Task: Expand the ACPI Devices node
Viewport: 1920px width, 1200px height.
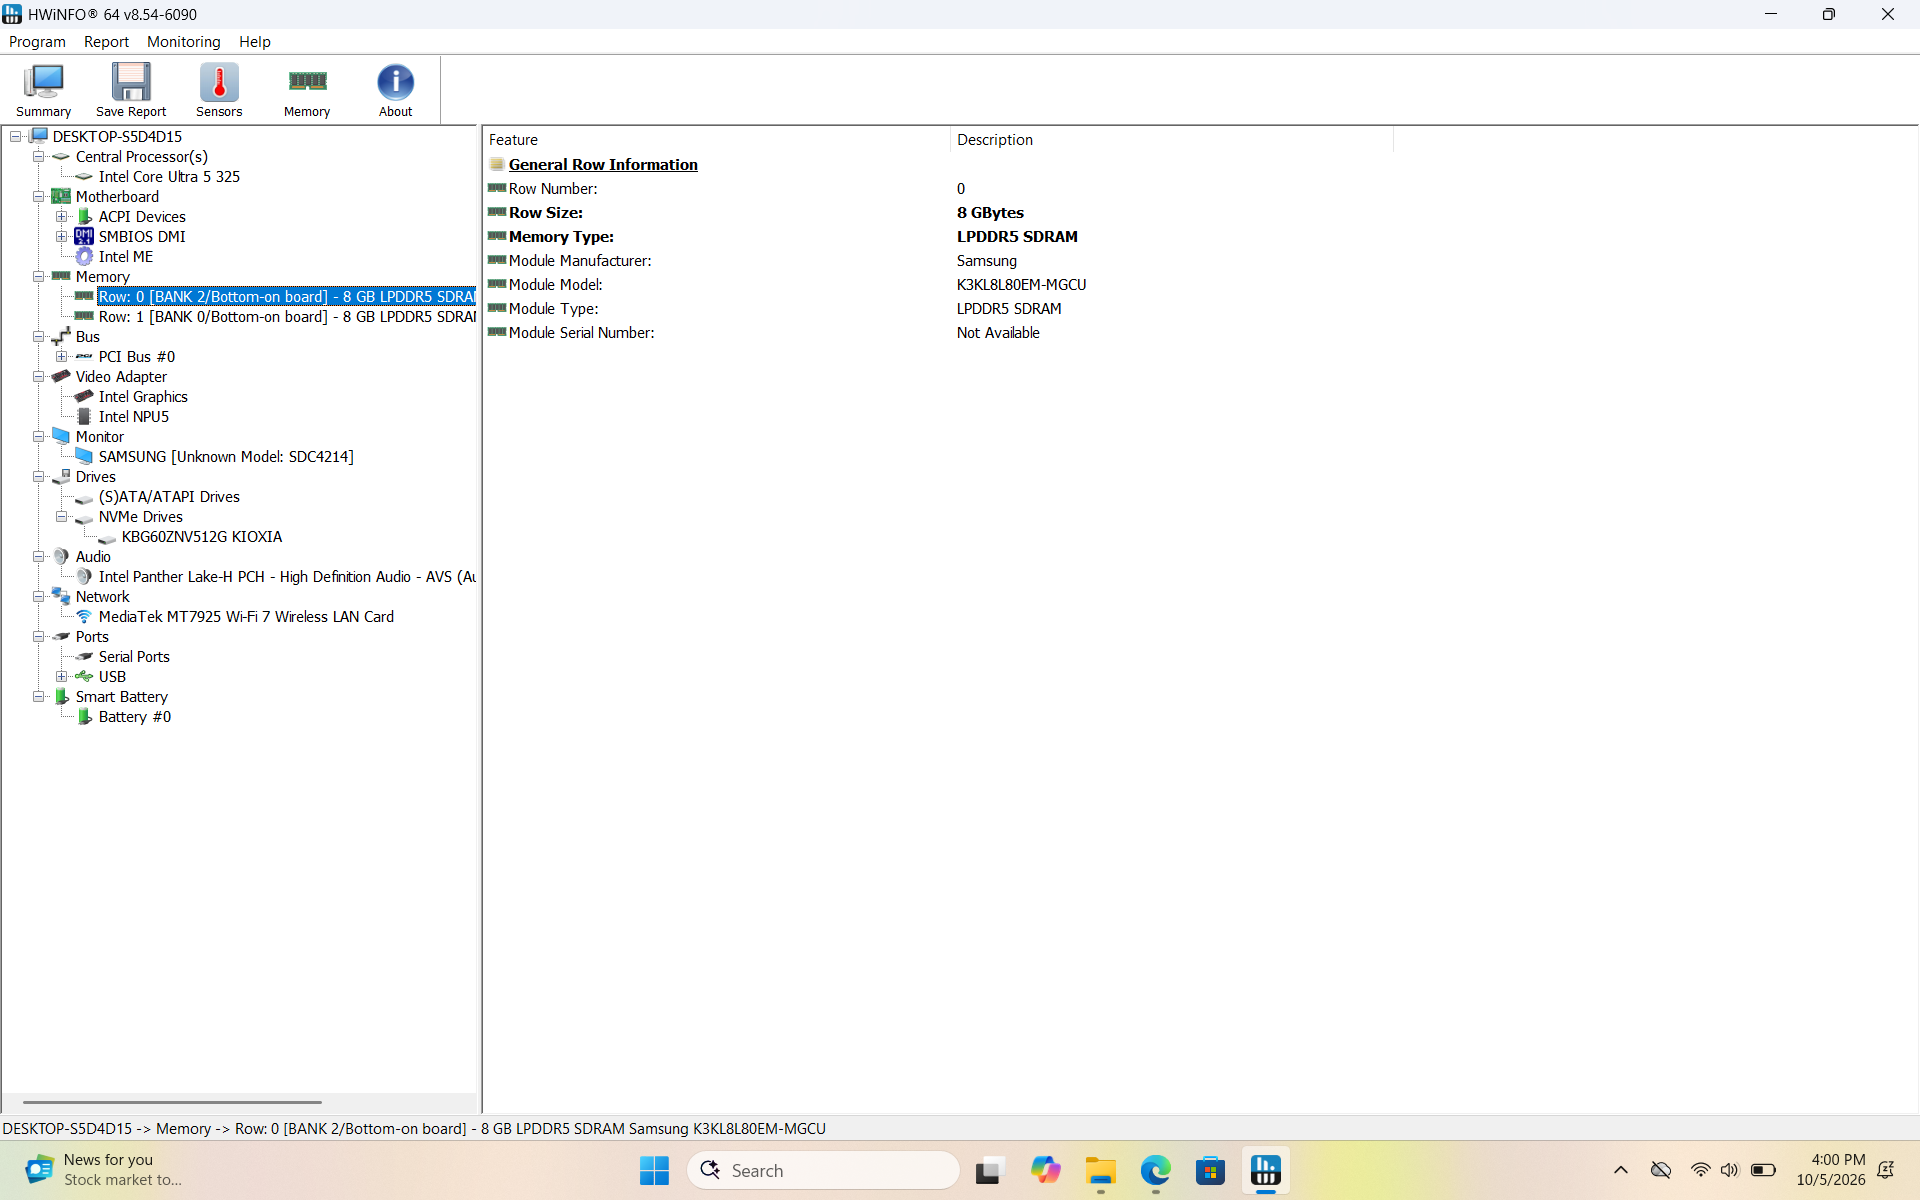Action: [62, 217]
